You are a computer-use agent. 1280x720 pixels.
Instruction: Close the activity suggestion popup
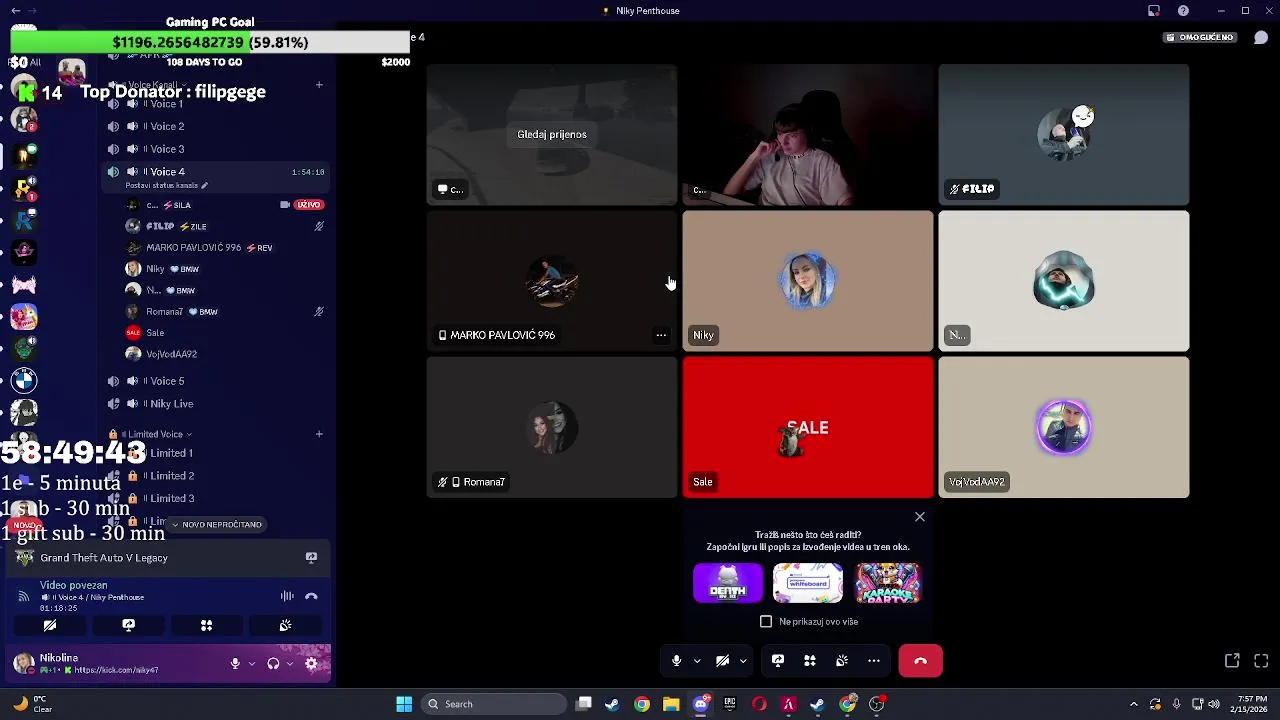pos(920,517)
